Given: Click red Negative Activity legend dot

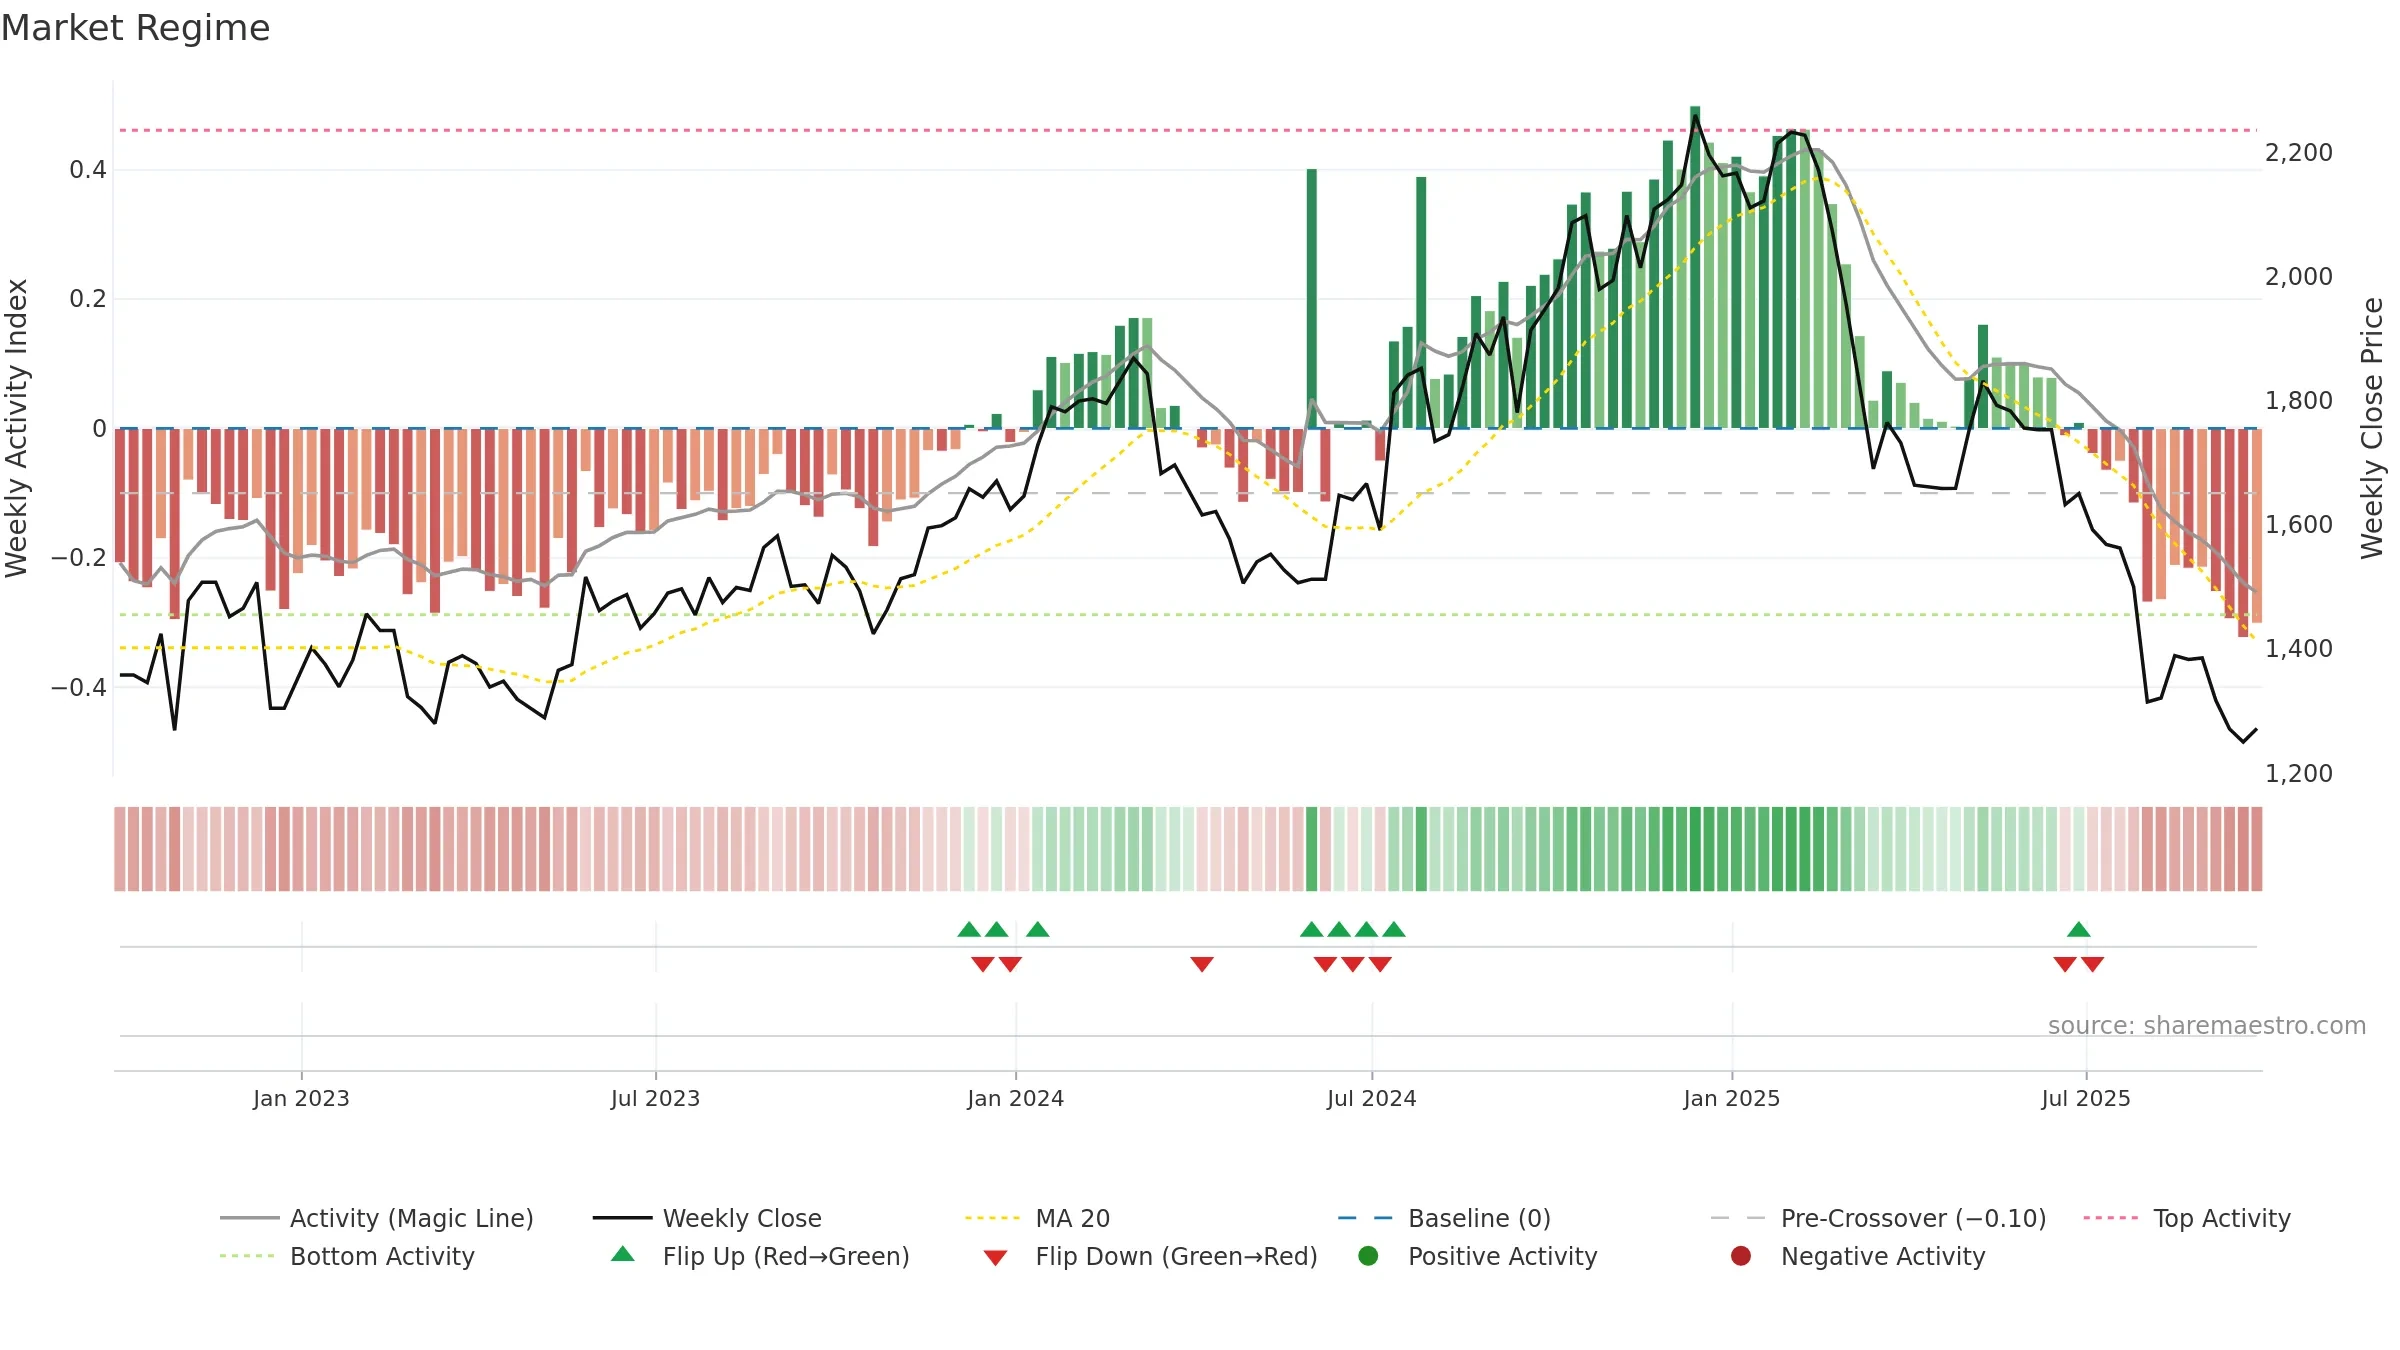Looking at the screenshot, I should [1741, 1256].
